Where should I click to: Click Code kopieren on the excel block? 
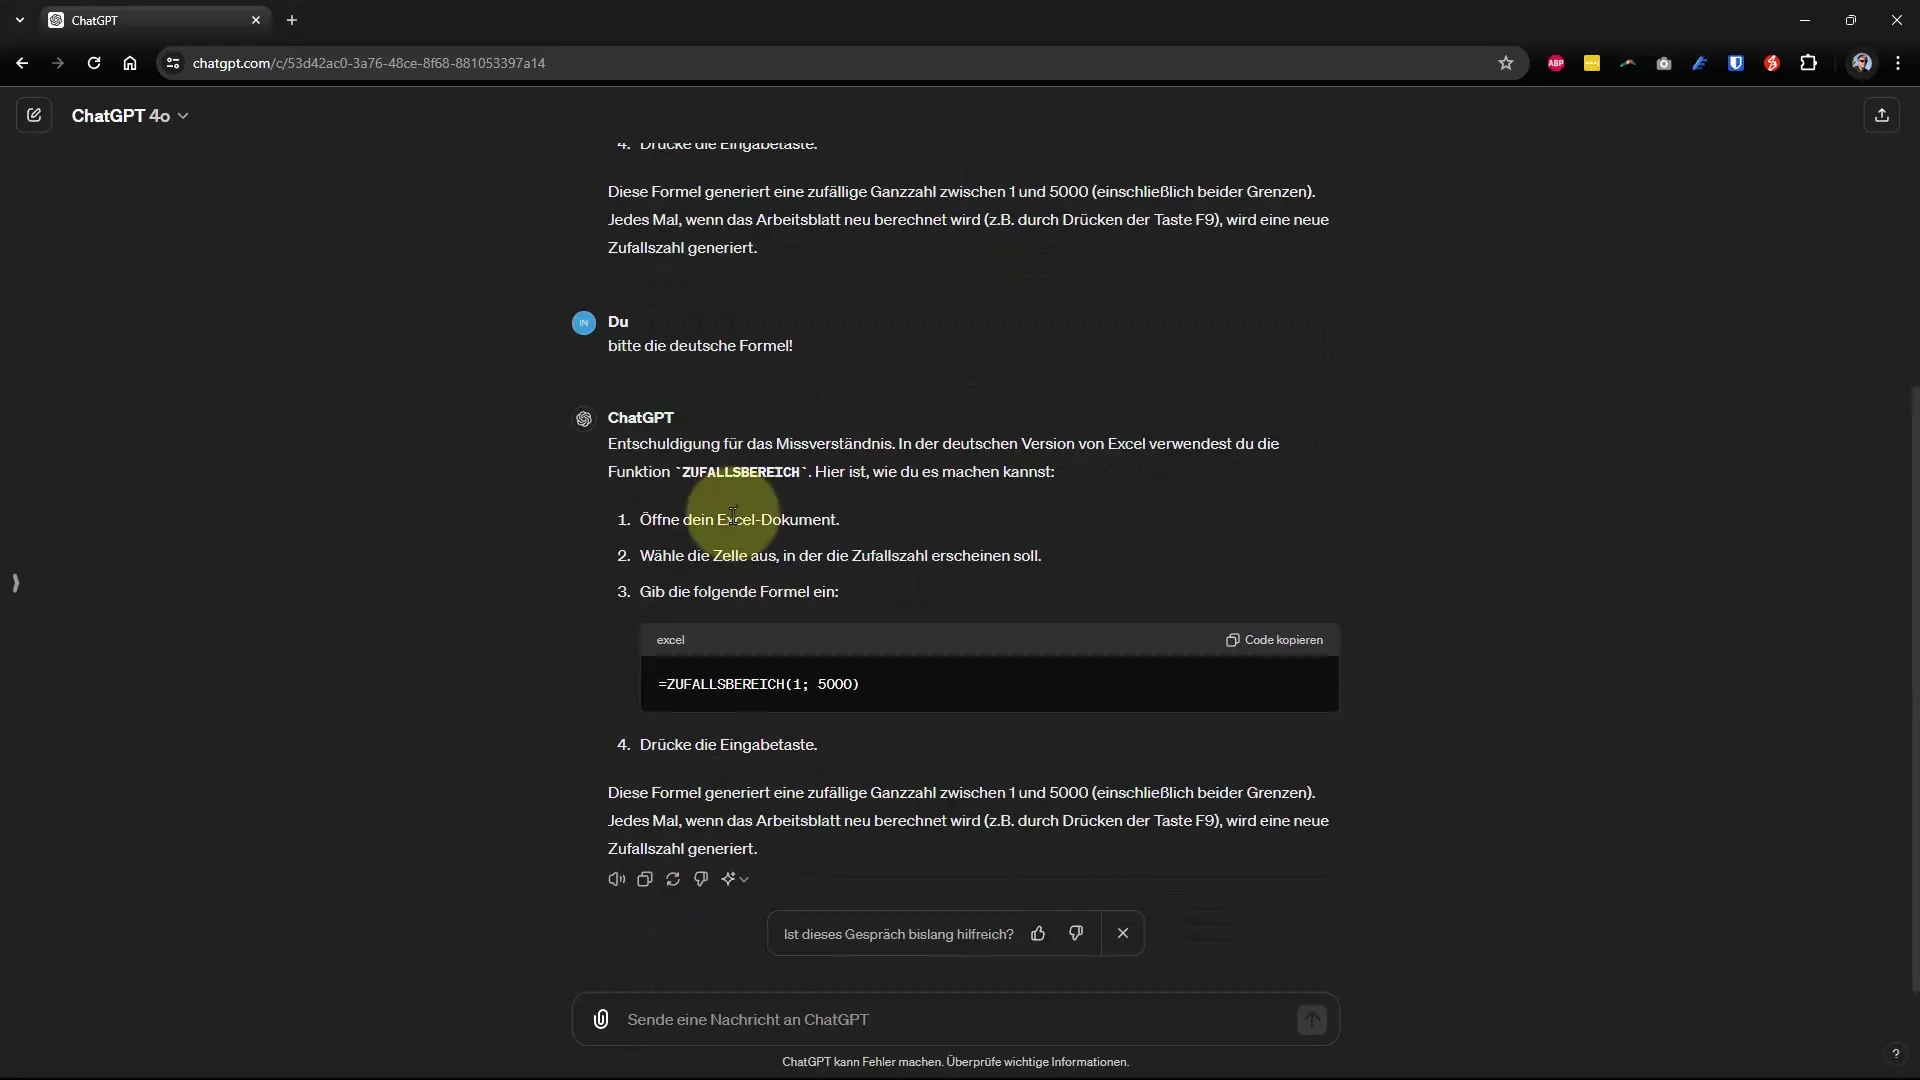(x=1275, y=640)
